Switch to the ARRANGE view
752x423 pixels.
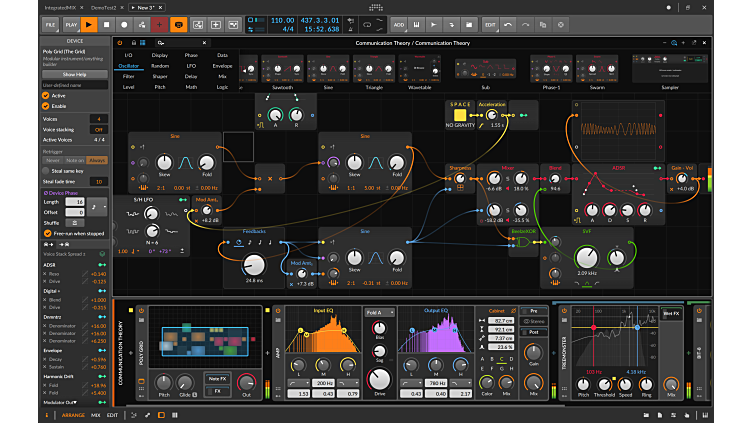(x=73, y=415)
